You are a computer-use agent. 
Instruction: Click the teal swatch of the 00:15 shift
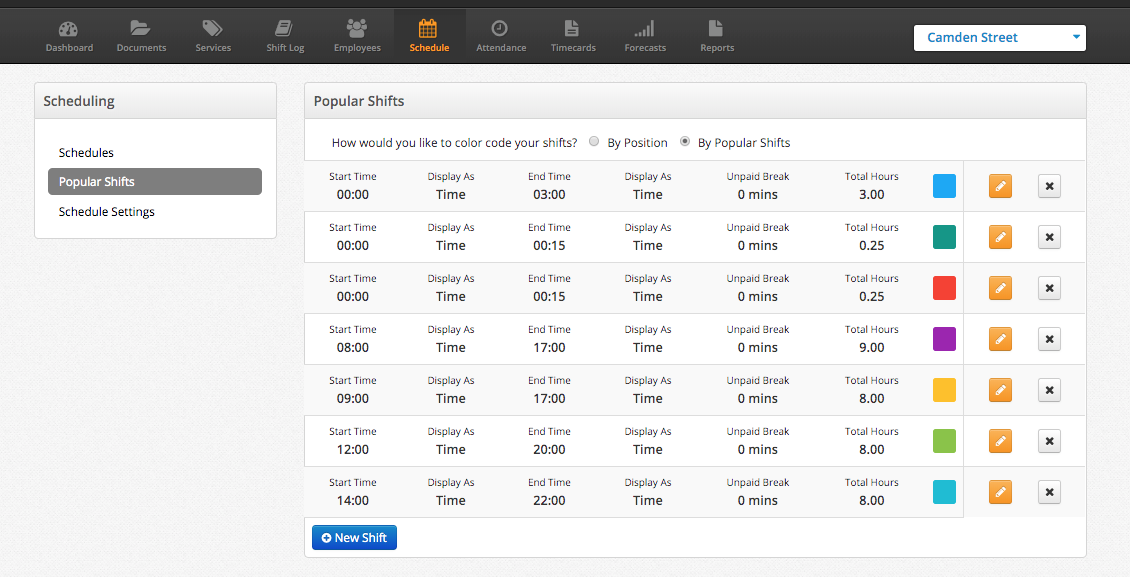coord(944,237)
